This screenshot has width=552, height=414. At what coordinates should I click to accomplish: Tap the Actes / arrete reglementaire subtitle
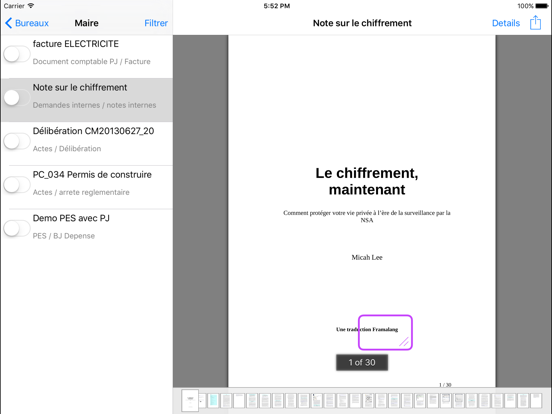81,192
